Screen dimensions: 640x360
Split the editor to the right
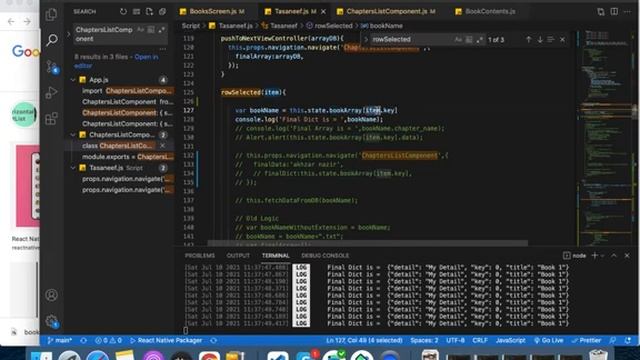(614, 11)
